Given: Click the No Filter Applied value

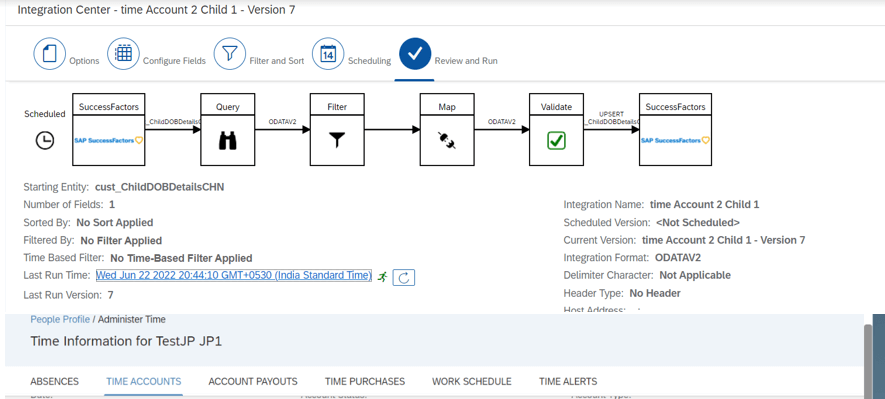Looking at the screenshot, I should coord(121,240).
